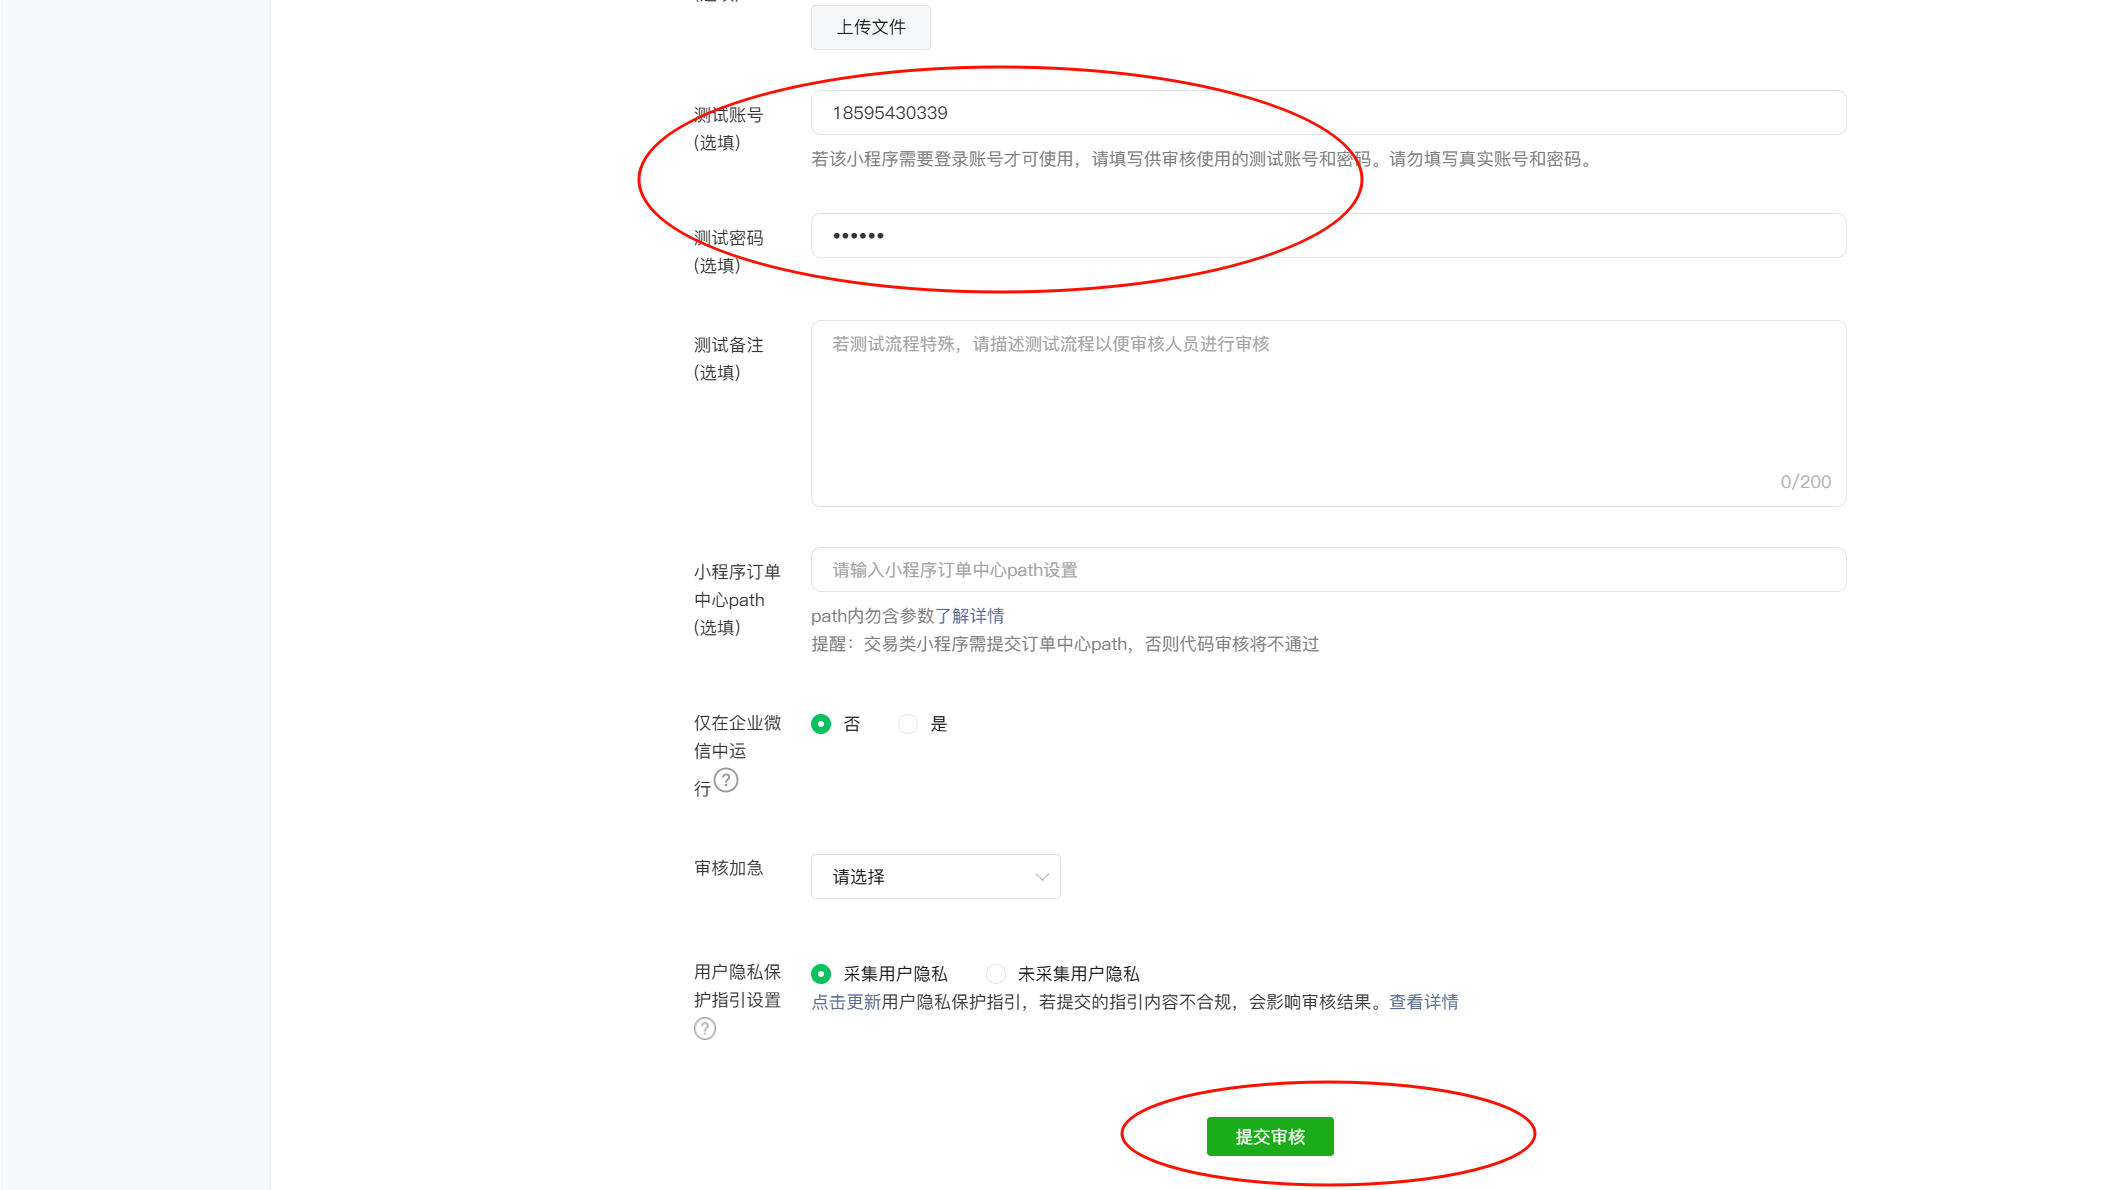2106x1190 pixels.
Task: Choose the 采集用户隐私 option
Action: pos(822,973)
